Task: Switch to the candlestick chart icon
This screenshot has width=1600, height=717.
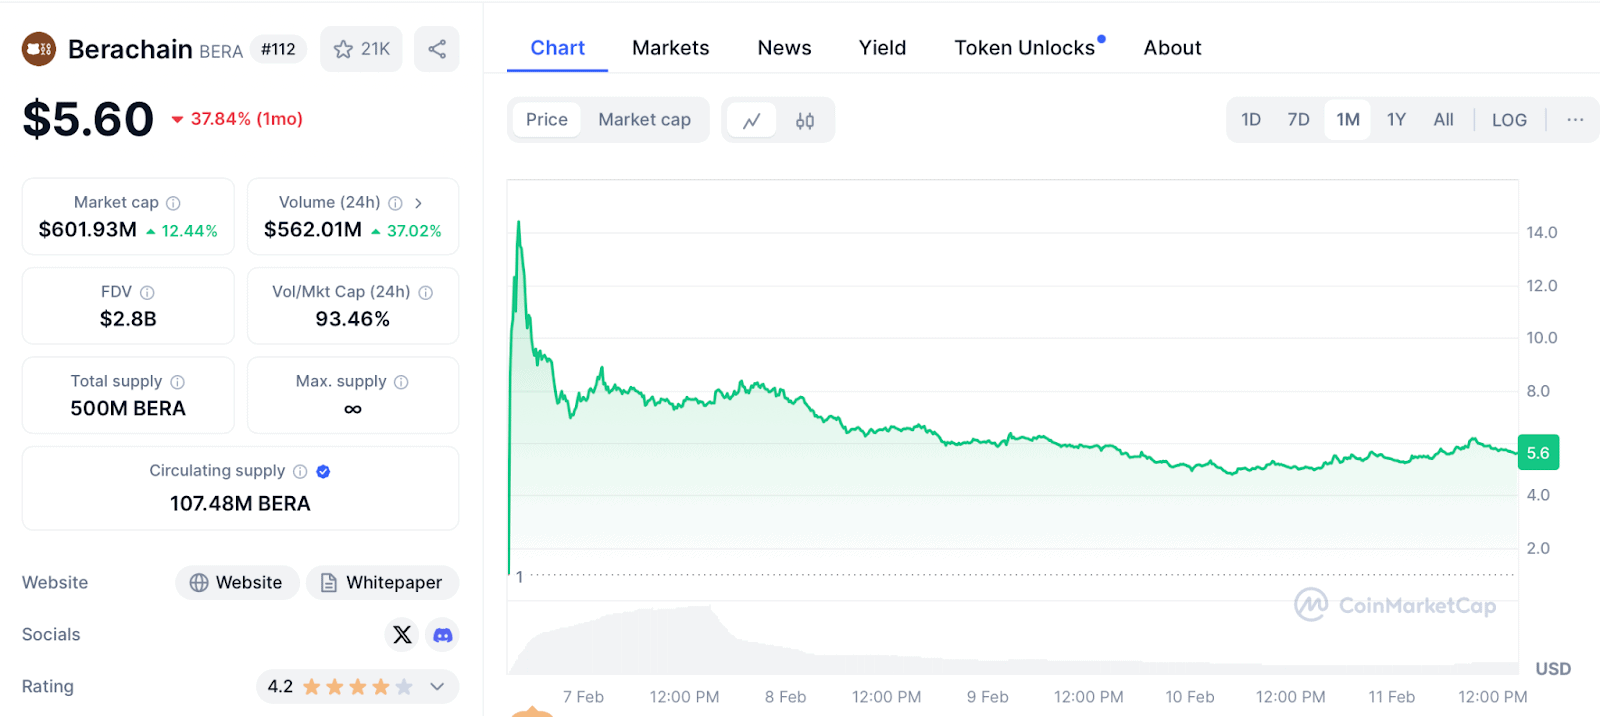Action: [805, 120]
